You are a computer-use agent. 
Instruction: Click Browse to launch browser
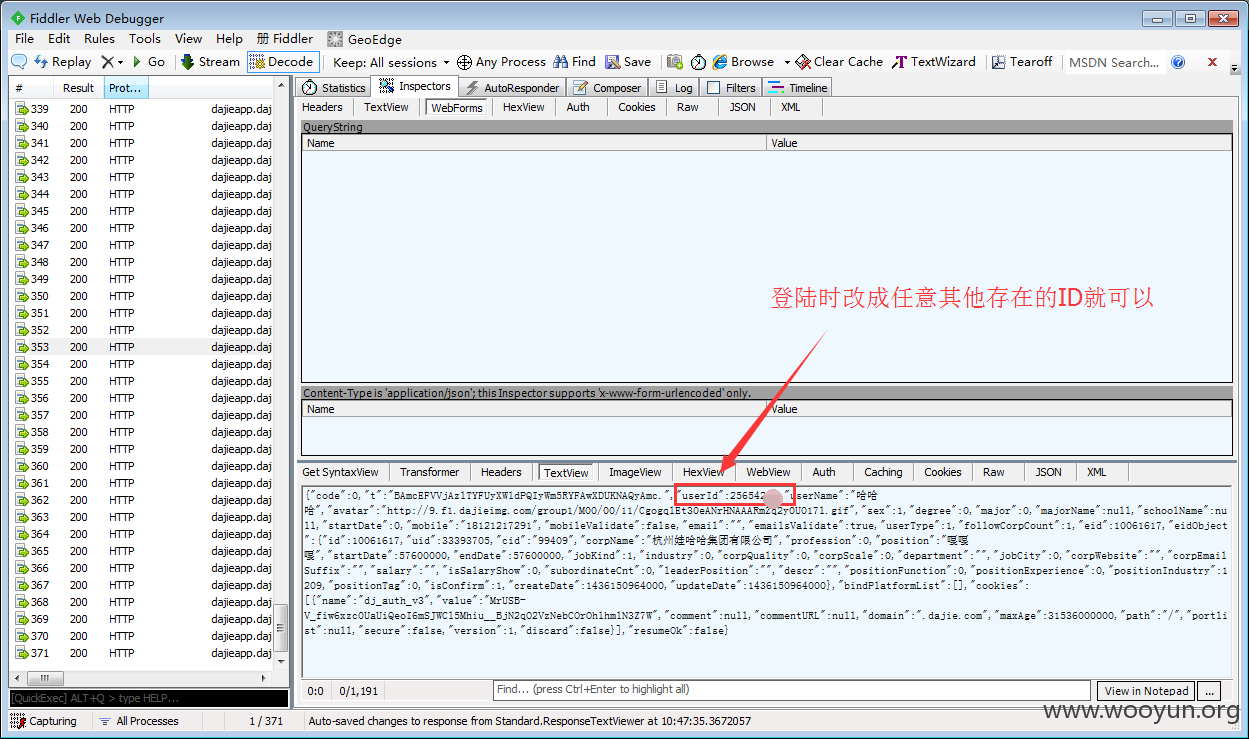coord(743,62)
